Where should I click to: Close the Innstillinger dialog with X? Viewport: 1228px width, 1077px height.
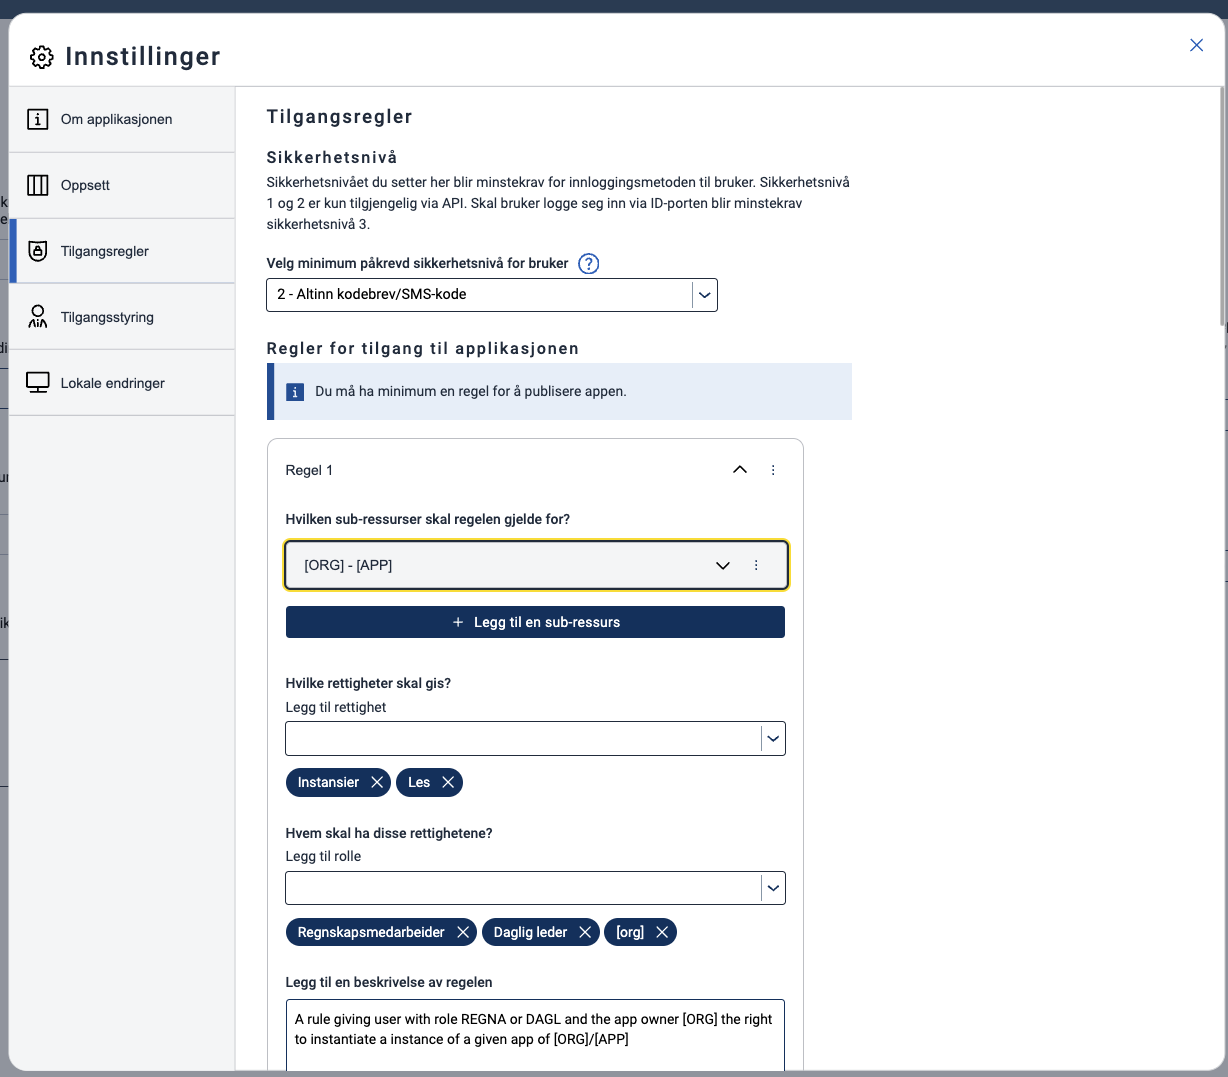(x=1196, y=45)
